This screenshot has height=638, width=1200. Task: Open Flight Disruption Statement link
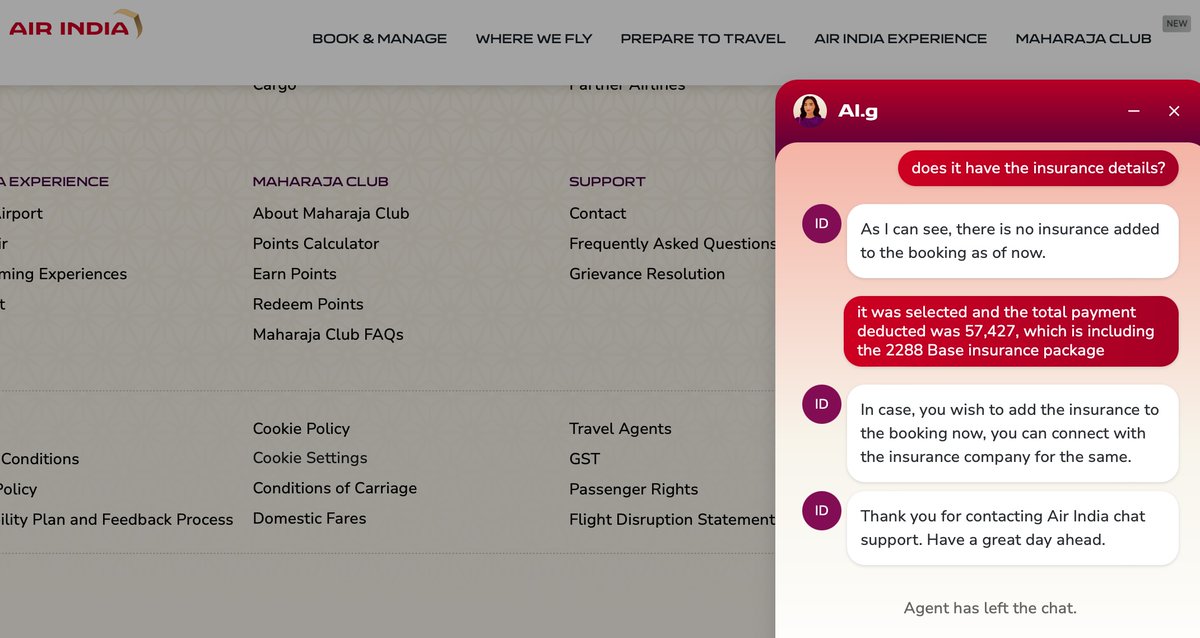[x=672, y=519]
